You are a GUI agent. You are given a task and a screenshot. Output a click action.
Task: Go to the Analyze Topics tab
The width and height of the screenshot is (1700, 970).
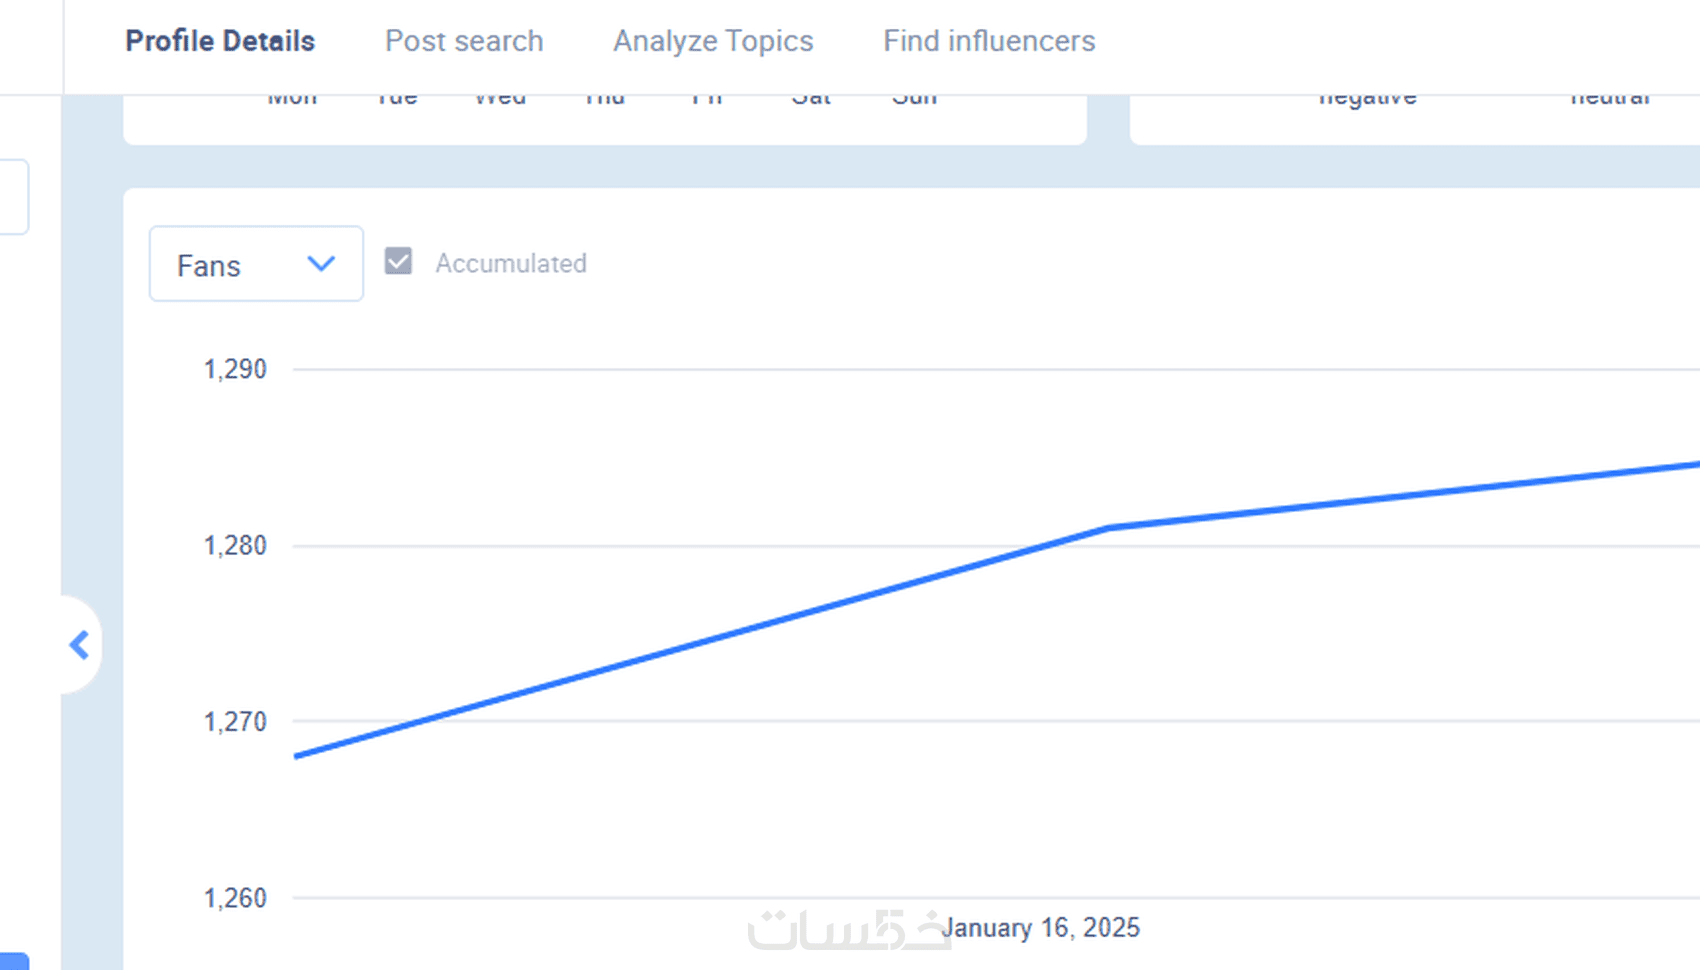pyautogui.click(x=713, y=41)
